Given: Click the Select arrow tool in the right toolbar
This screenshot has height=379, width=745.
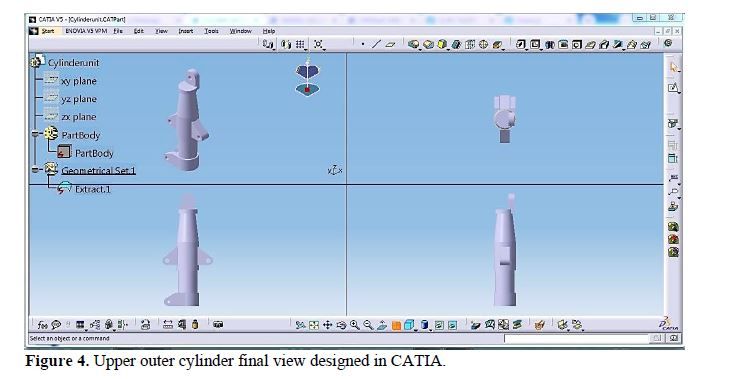Looking at the screenshot, I should pos(673,67).
